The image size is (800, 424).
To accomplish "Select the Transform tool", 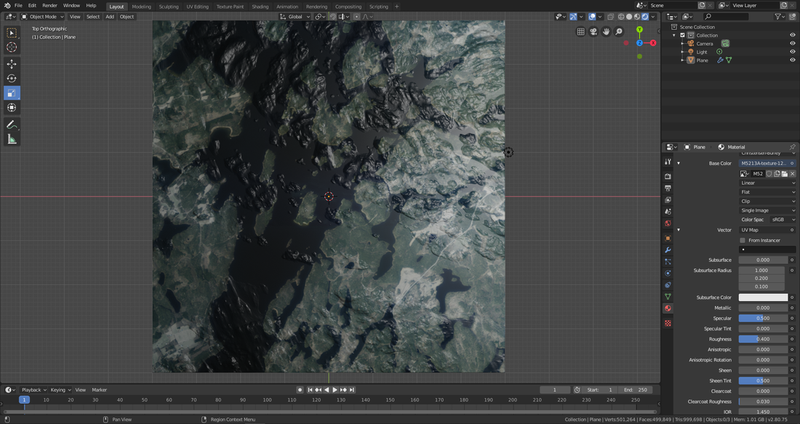I will (x=11, y=108).
